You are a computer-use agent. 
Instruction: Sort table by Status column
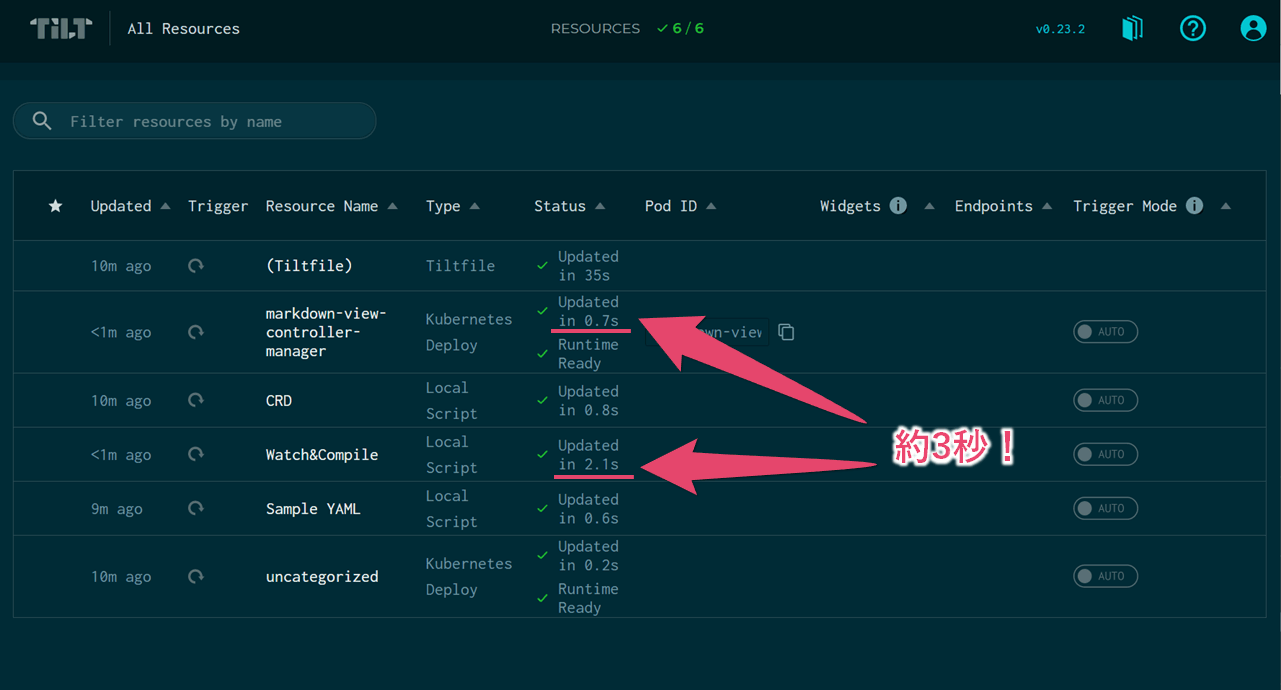pyautogui.click(x=569, y=206)
